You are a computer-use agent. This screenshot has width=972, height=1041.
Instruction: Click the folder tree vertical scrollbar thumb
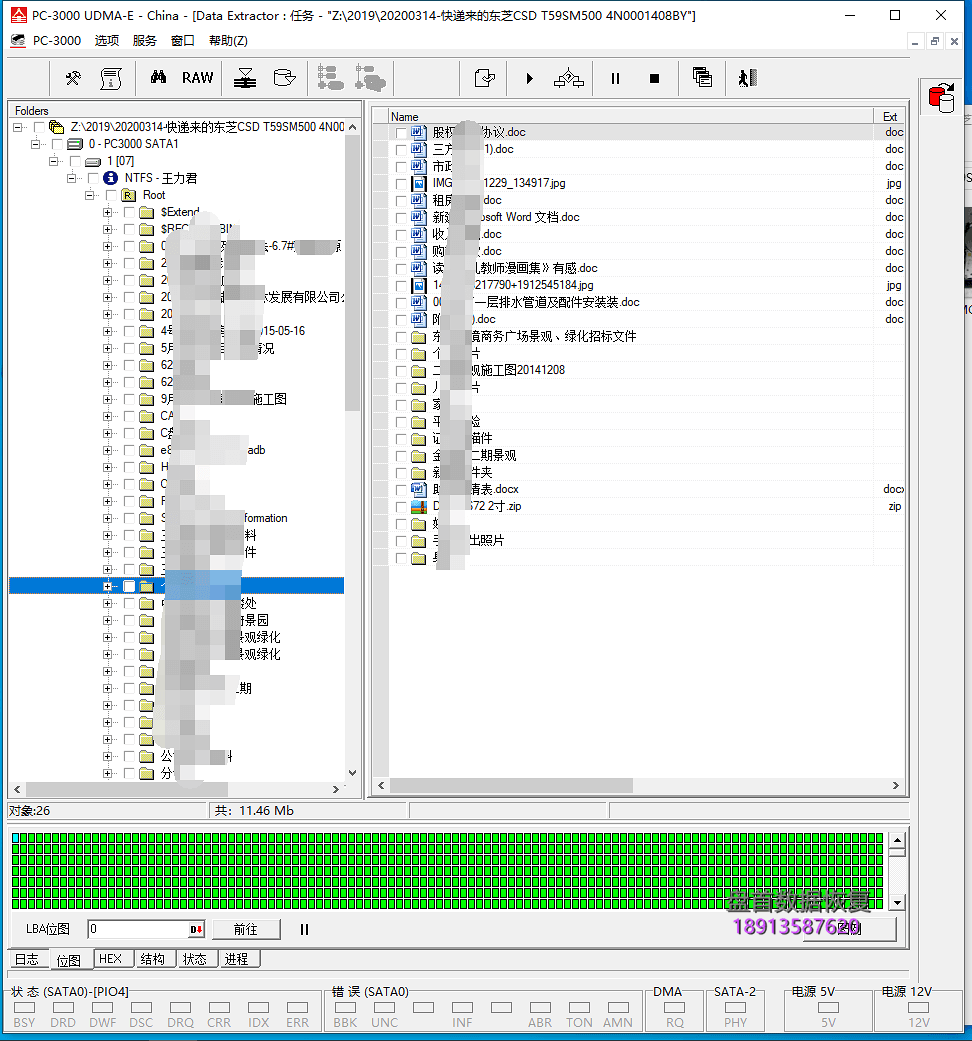pos(353,273)
